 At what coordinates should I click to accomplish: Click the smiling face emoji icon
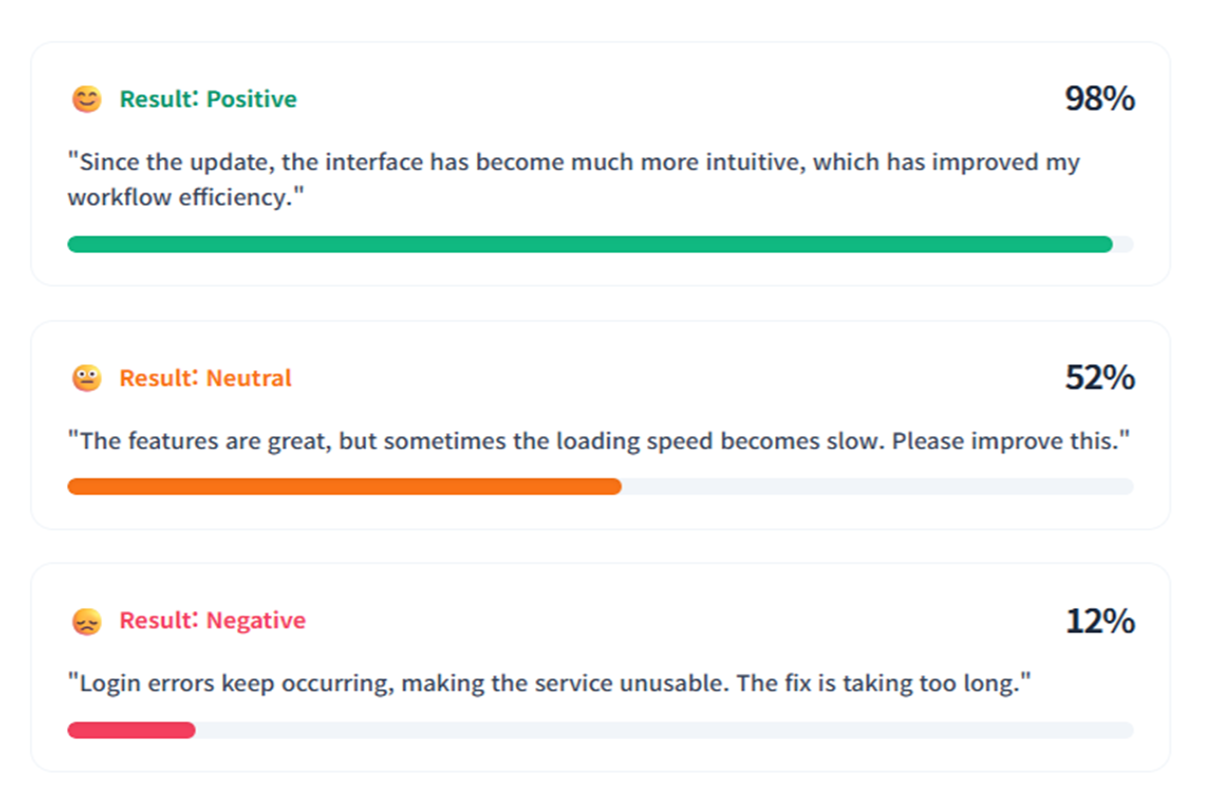click(x=87, y=99)
